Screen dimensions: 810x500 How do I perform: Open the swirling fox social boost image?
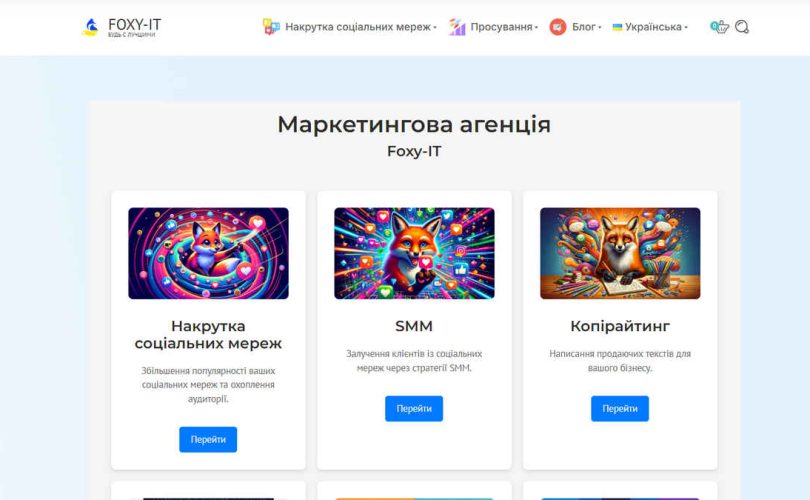(x=208, y=253)
